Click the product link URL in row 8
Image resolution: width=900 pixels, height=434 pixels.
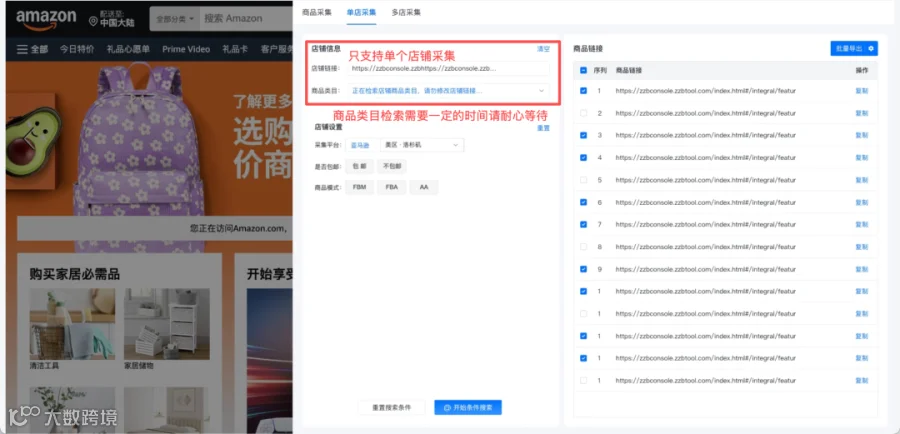[705, 247]
